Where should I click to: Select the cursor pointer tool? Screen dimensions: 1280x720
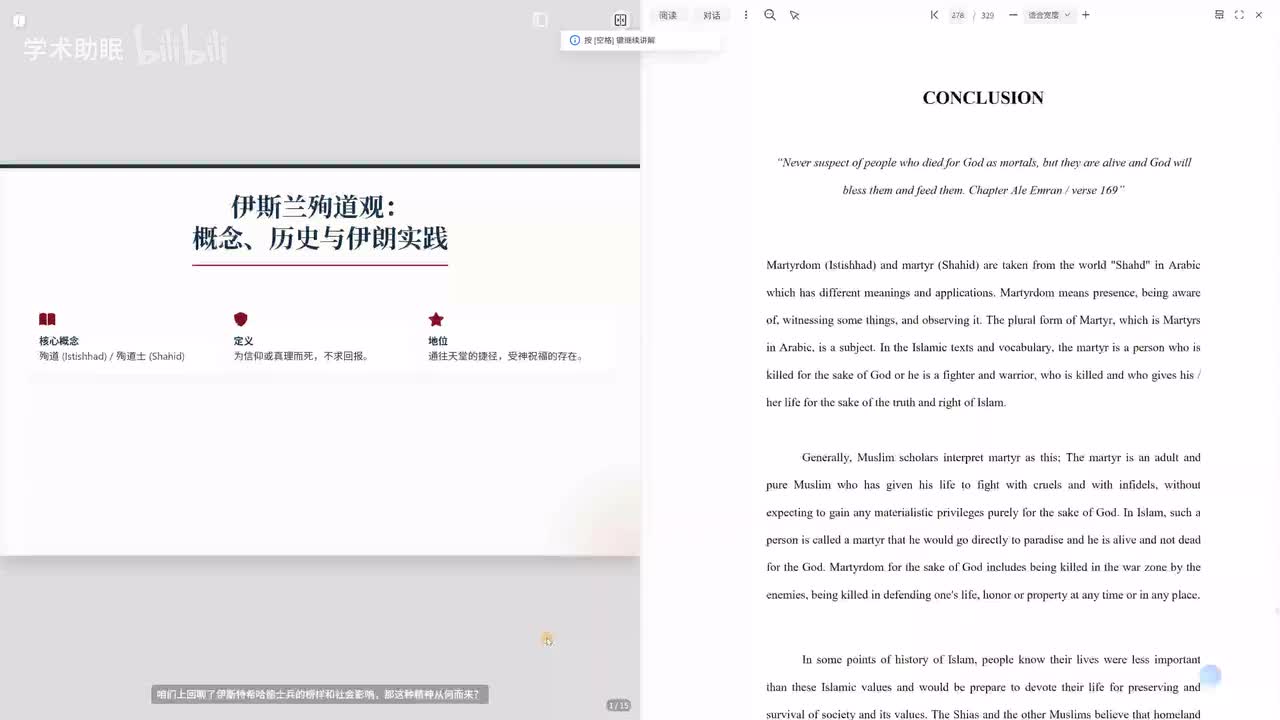click(x=795, y=15)
